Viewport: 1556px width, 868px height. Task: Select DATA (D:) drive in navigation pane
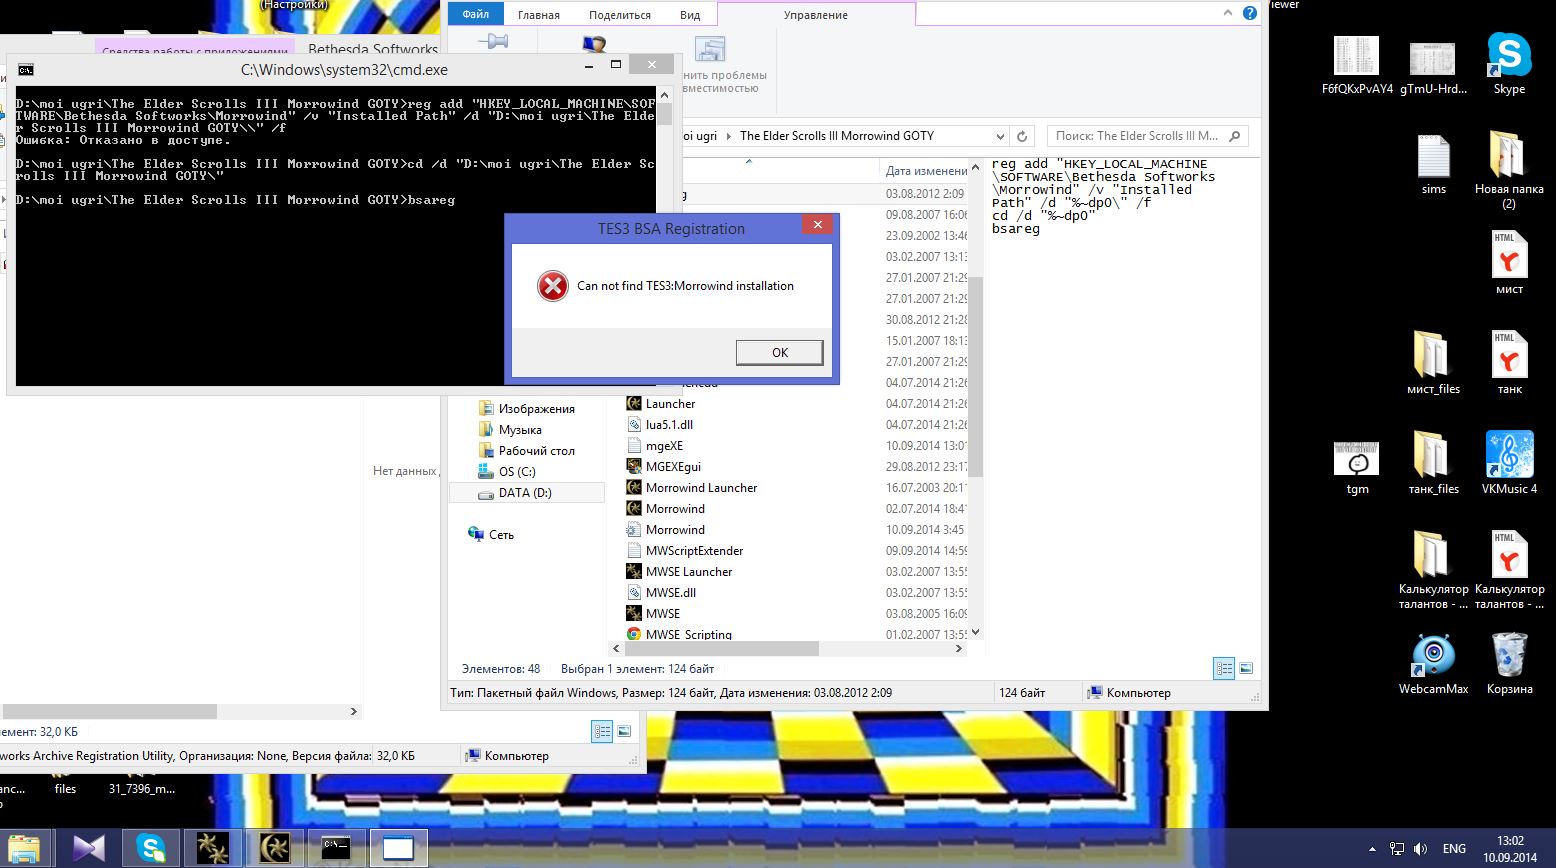[x=525, y=493]
